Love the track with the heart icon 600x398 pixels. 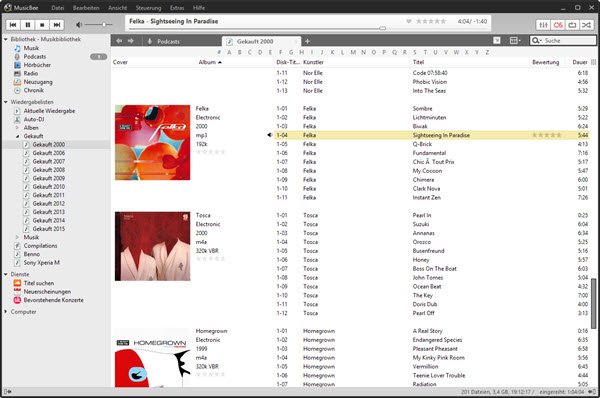(x=409, y=21)
